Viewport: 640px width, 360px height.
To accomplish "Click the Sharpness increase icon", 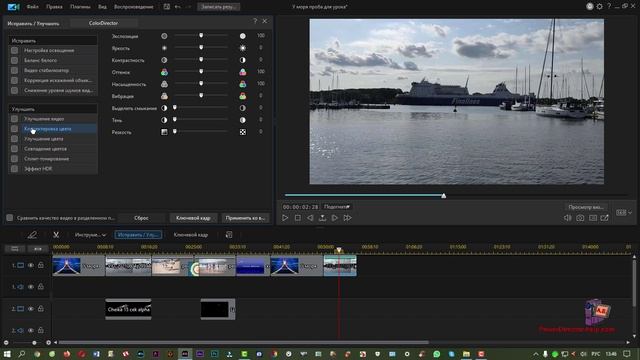I will click(x=242, y=132).
